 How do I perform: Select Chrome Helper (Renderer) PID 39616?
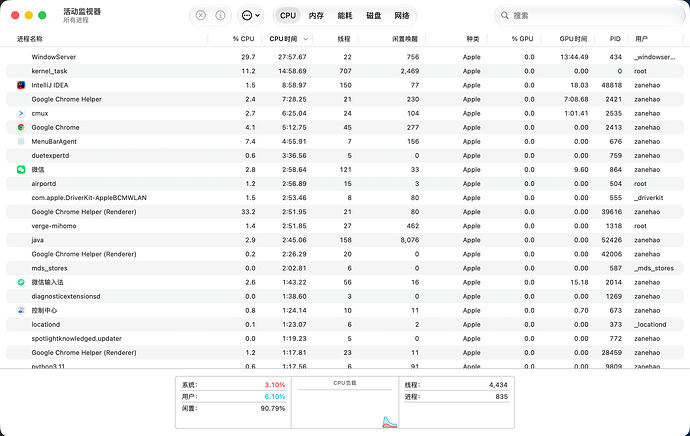pos(345,212)
